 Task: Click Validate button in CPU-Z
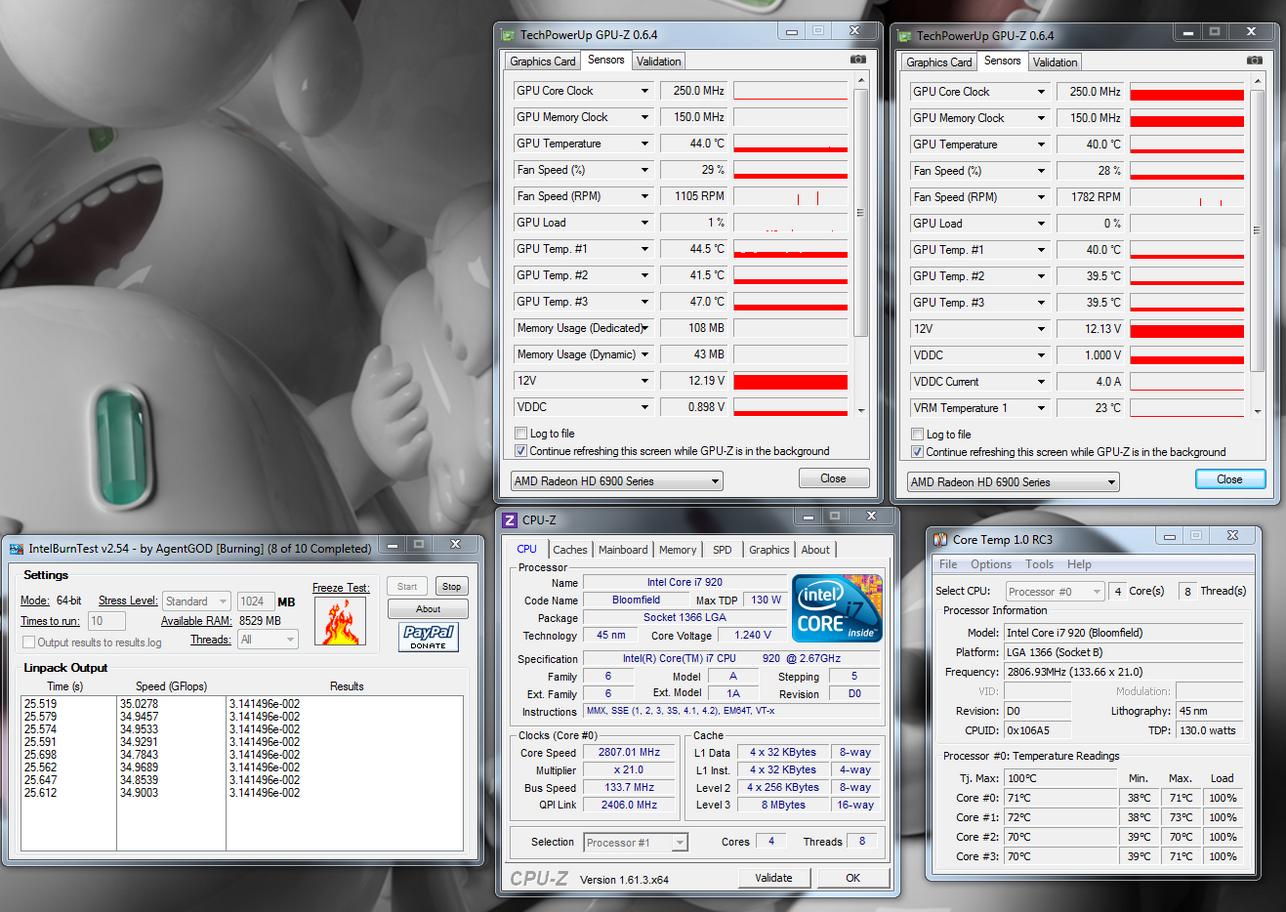tap(773, 877)
